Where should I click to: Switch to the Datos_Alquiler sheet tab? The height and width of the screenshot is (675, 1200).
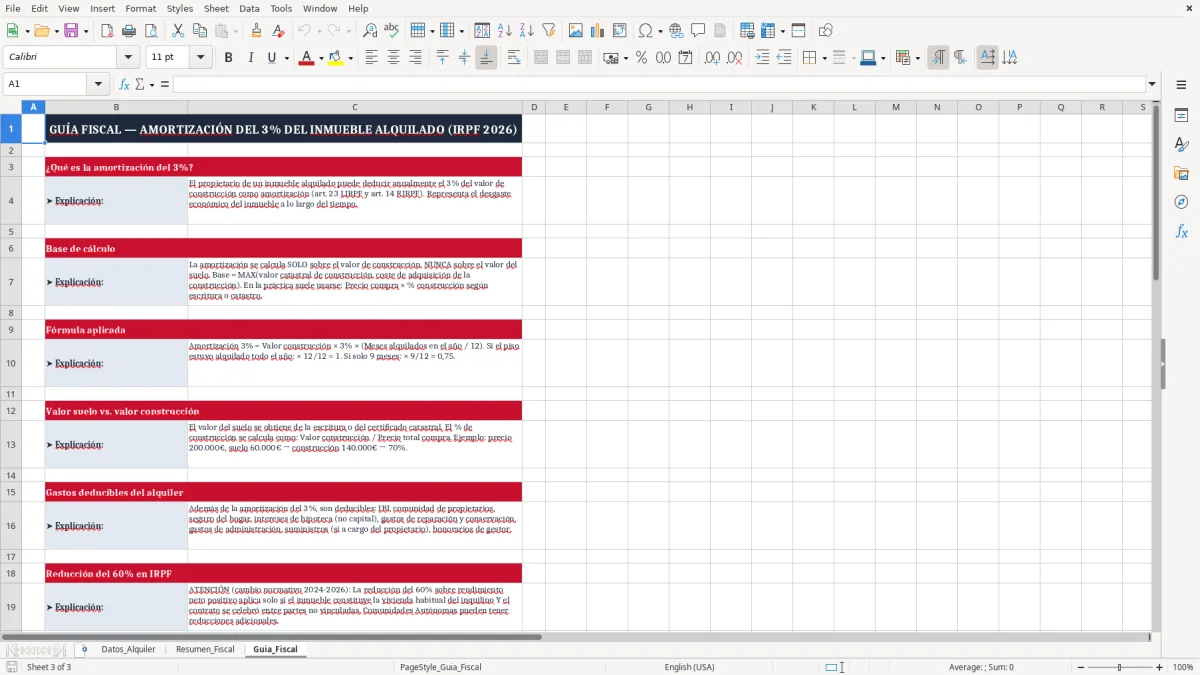(x=128, y=649)
